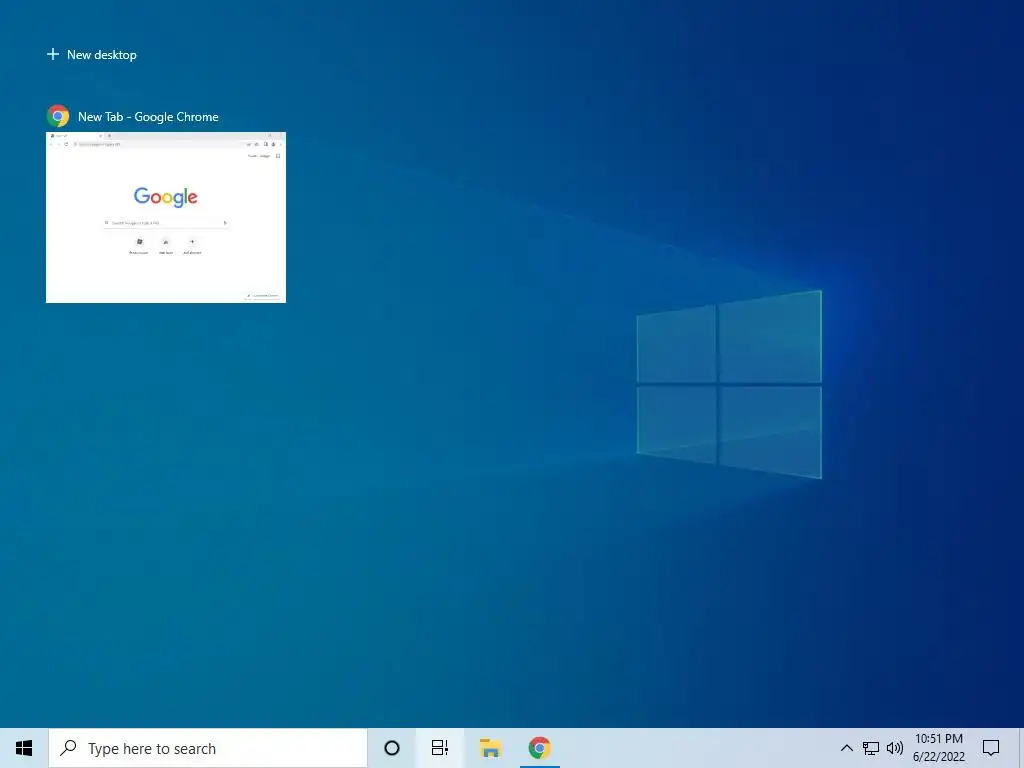Open the volume speaker icon
This screenshot has height=768, width=1024.
coord(895,748)
